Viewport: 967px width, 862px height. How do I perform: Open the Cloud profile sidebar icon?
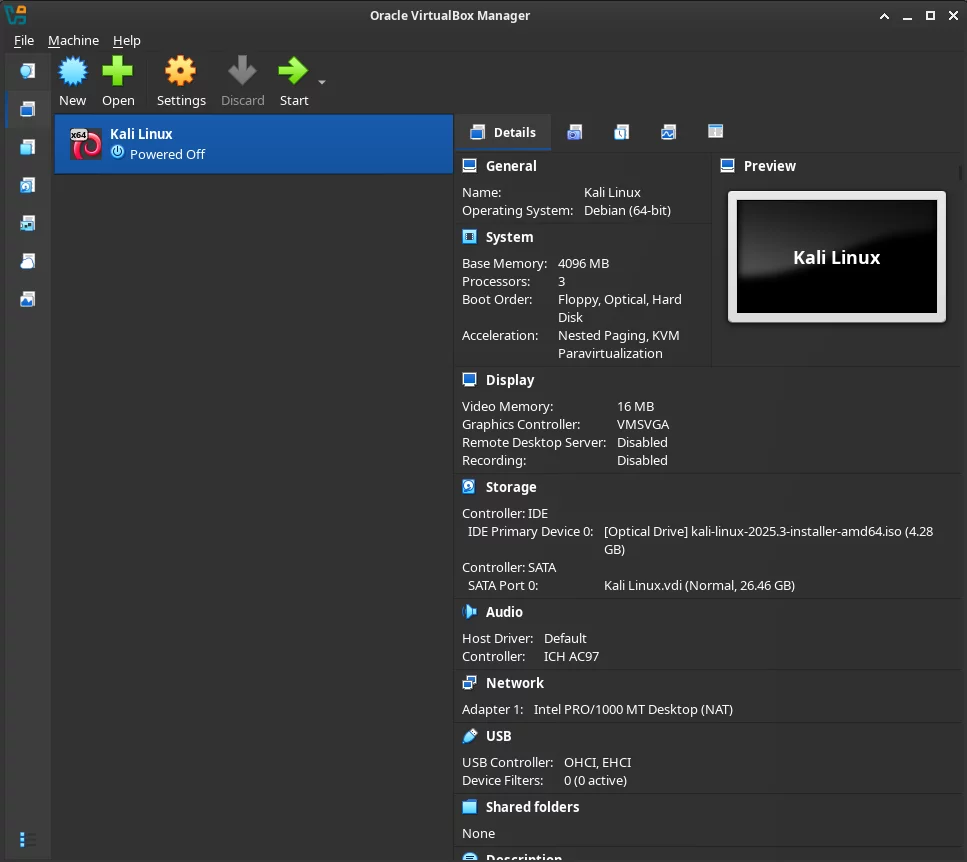tap(27, 261)
